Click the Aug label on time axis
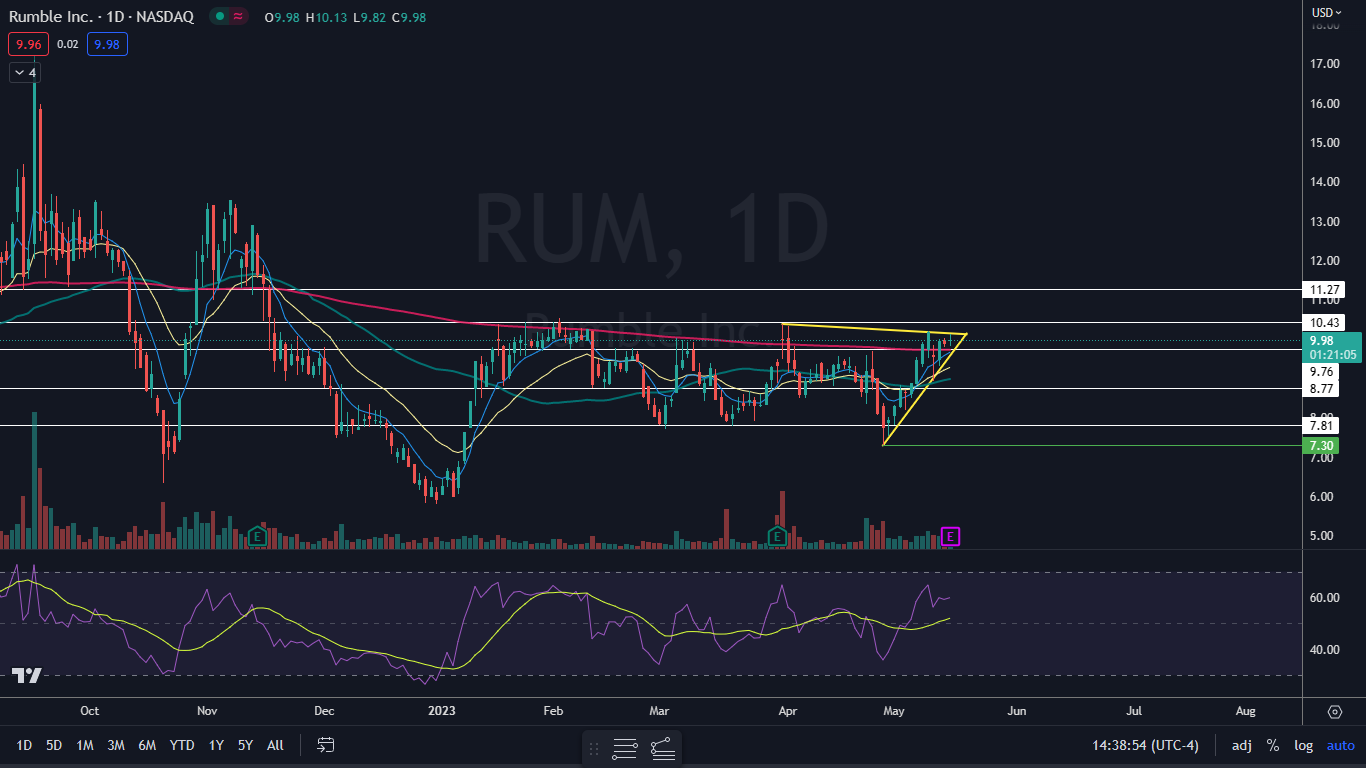 point(1245,712)
